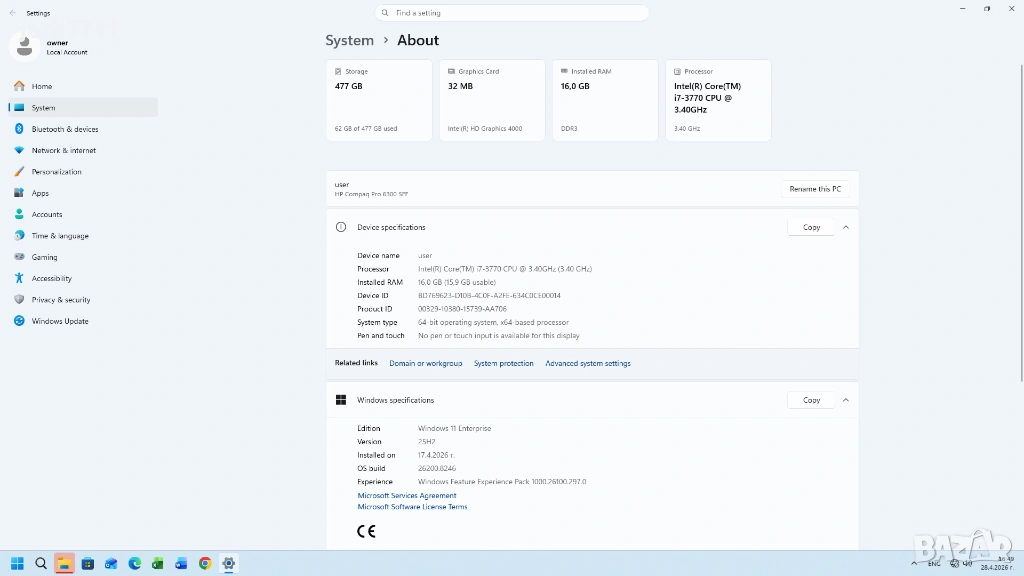
Task: Open Bluetooth & devices settings
Action: [64, 129]
